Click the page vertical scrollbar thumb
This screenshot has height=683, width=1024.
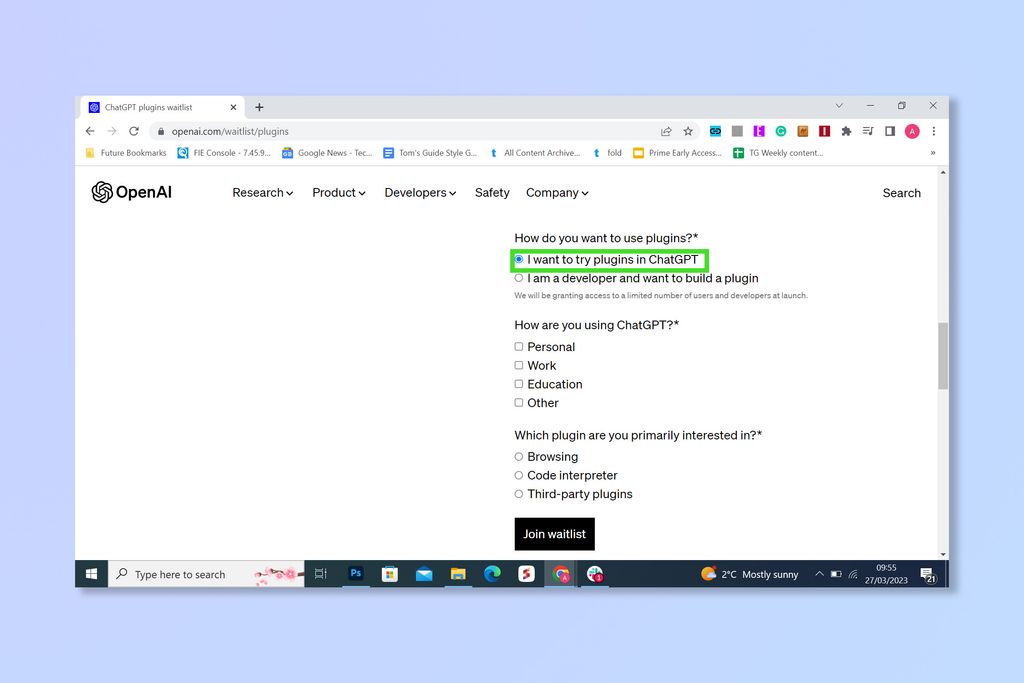(x=942, y=356)
